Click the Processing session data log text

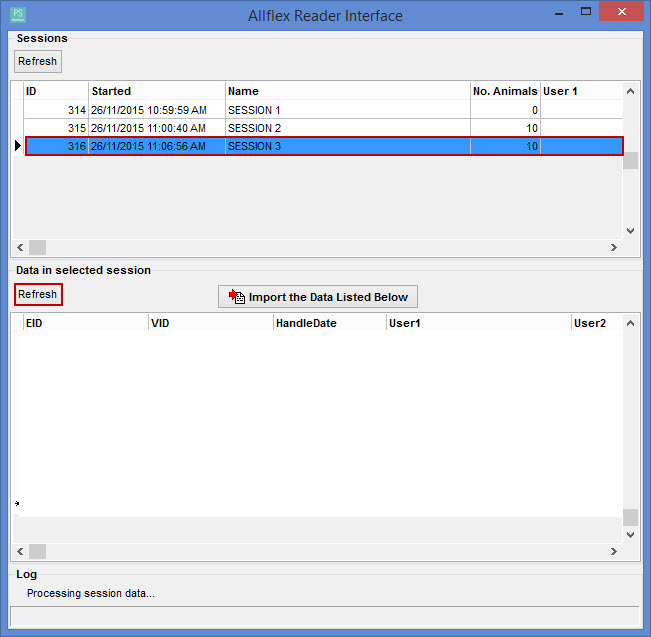pos(91,593)
